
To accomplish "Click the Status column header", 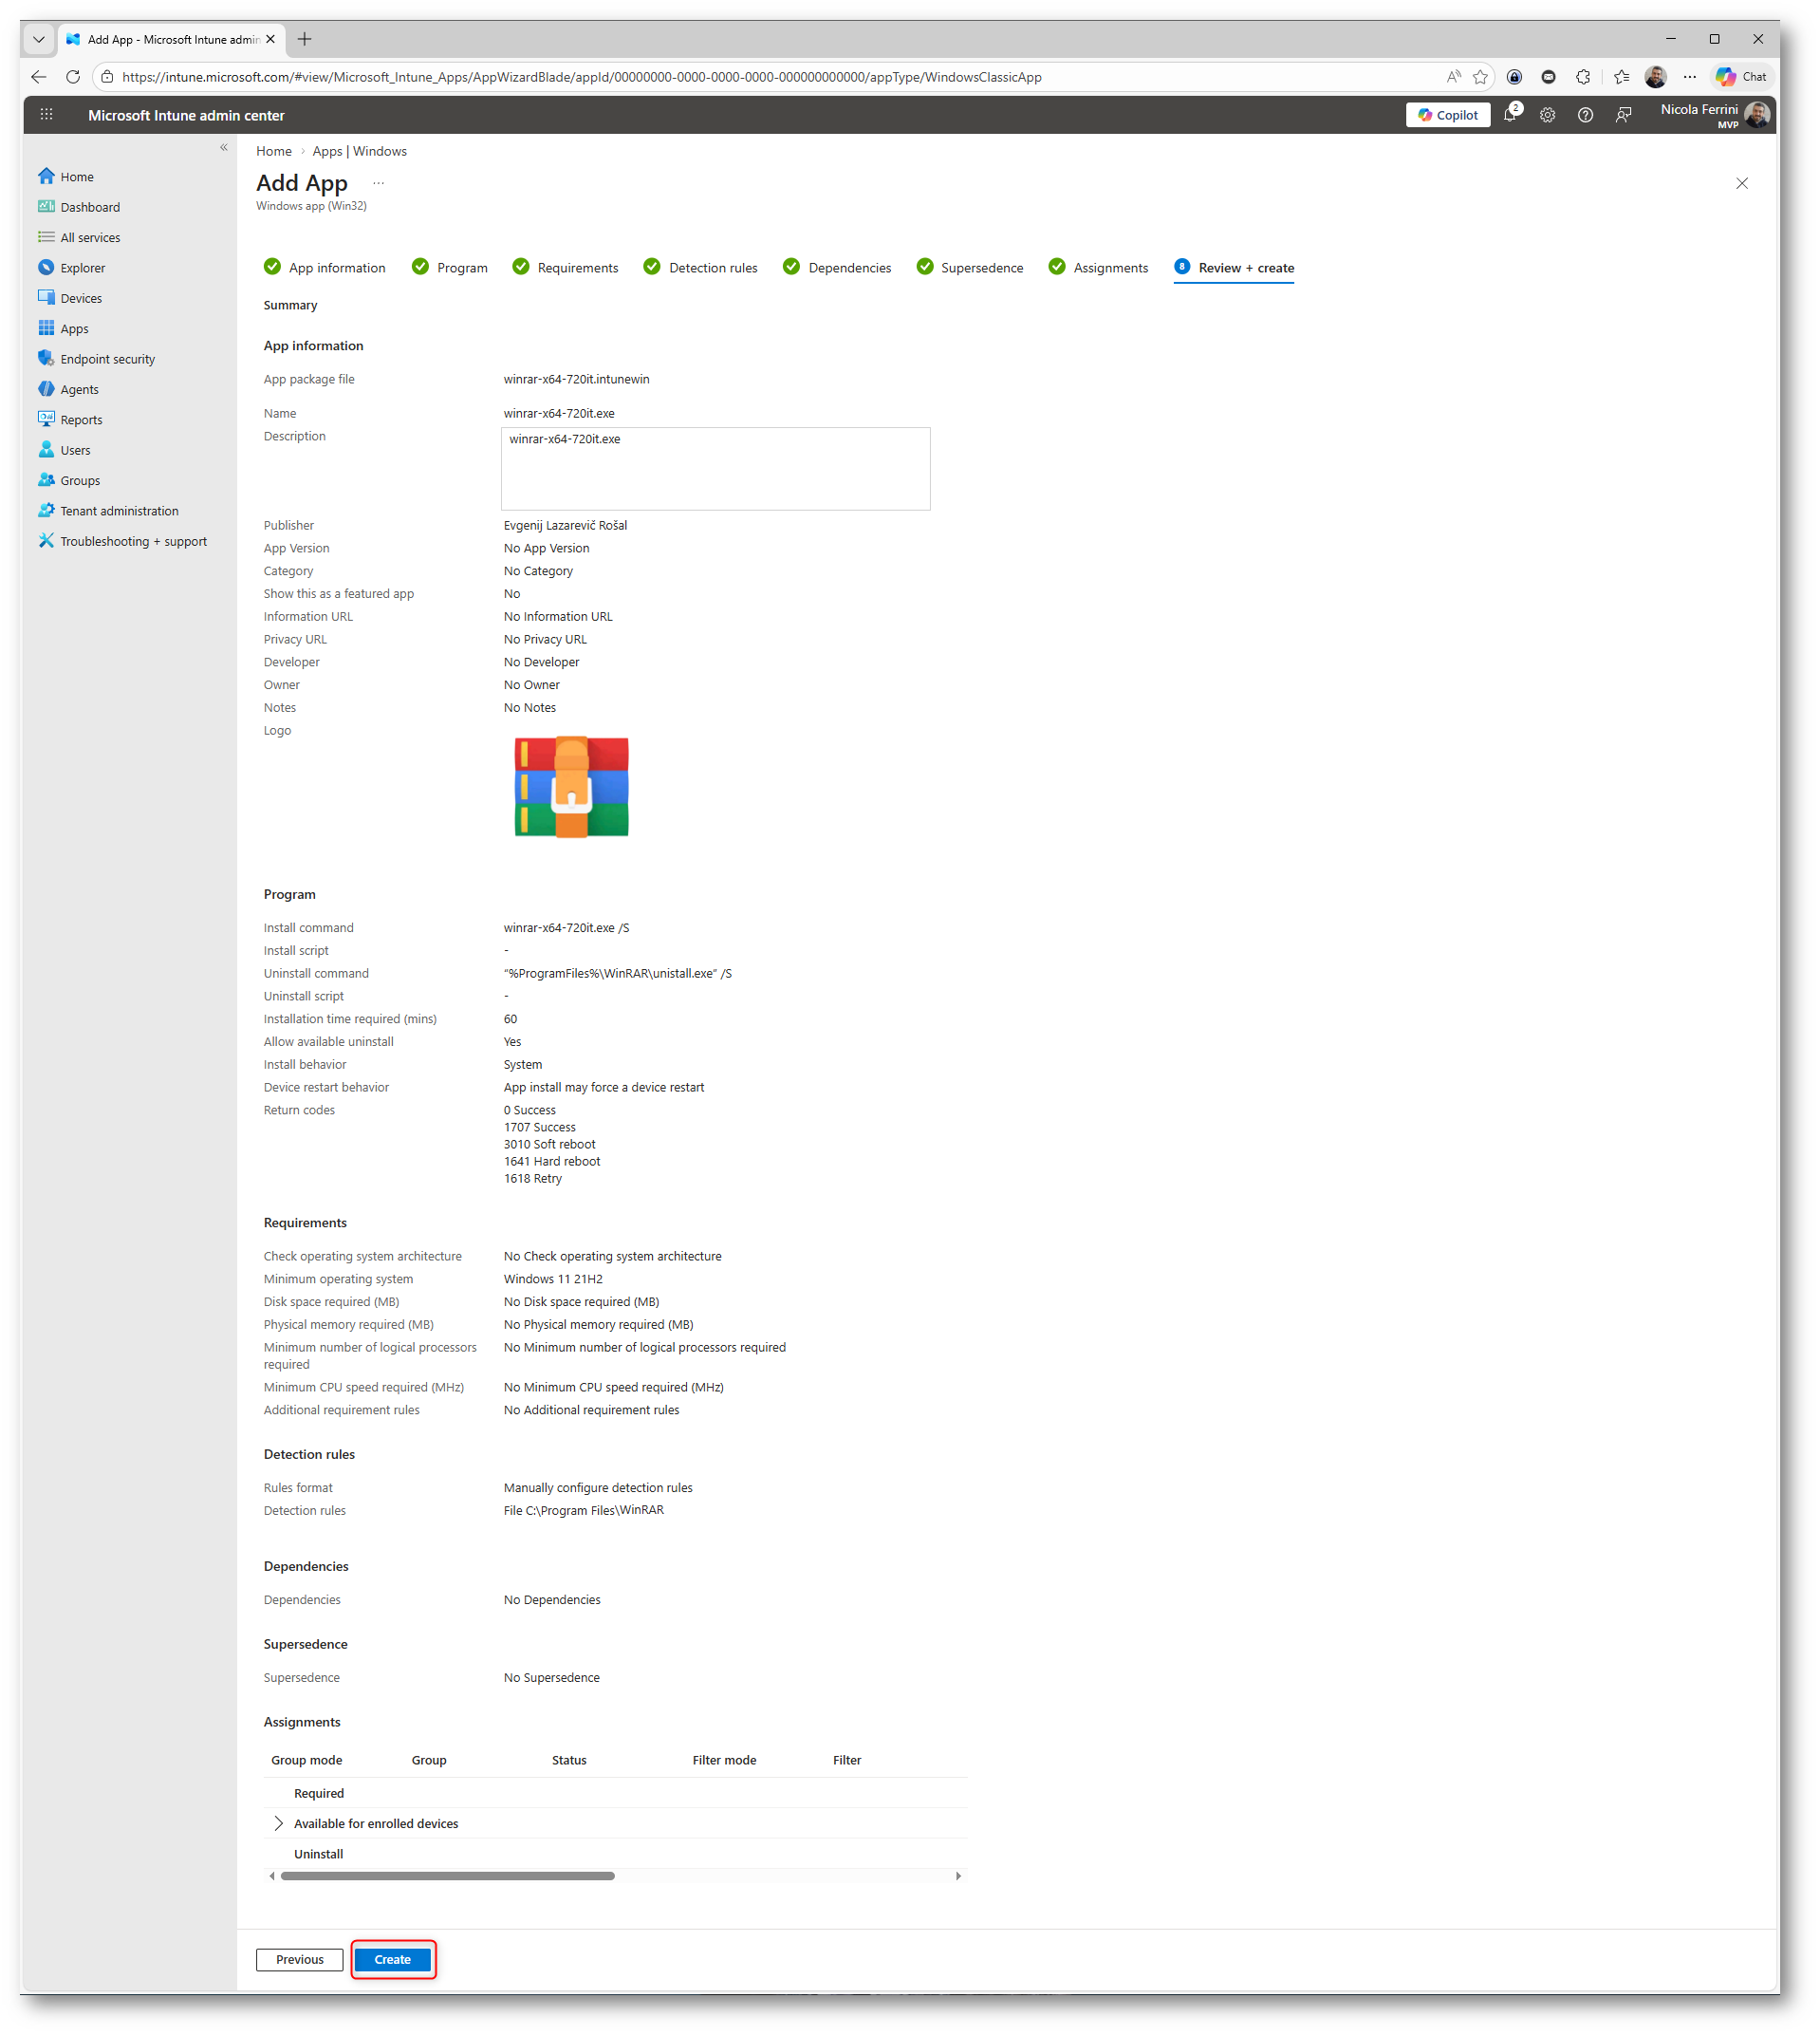I will tap(570, 1761).
